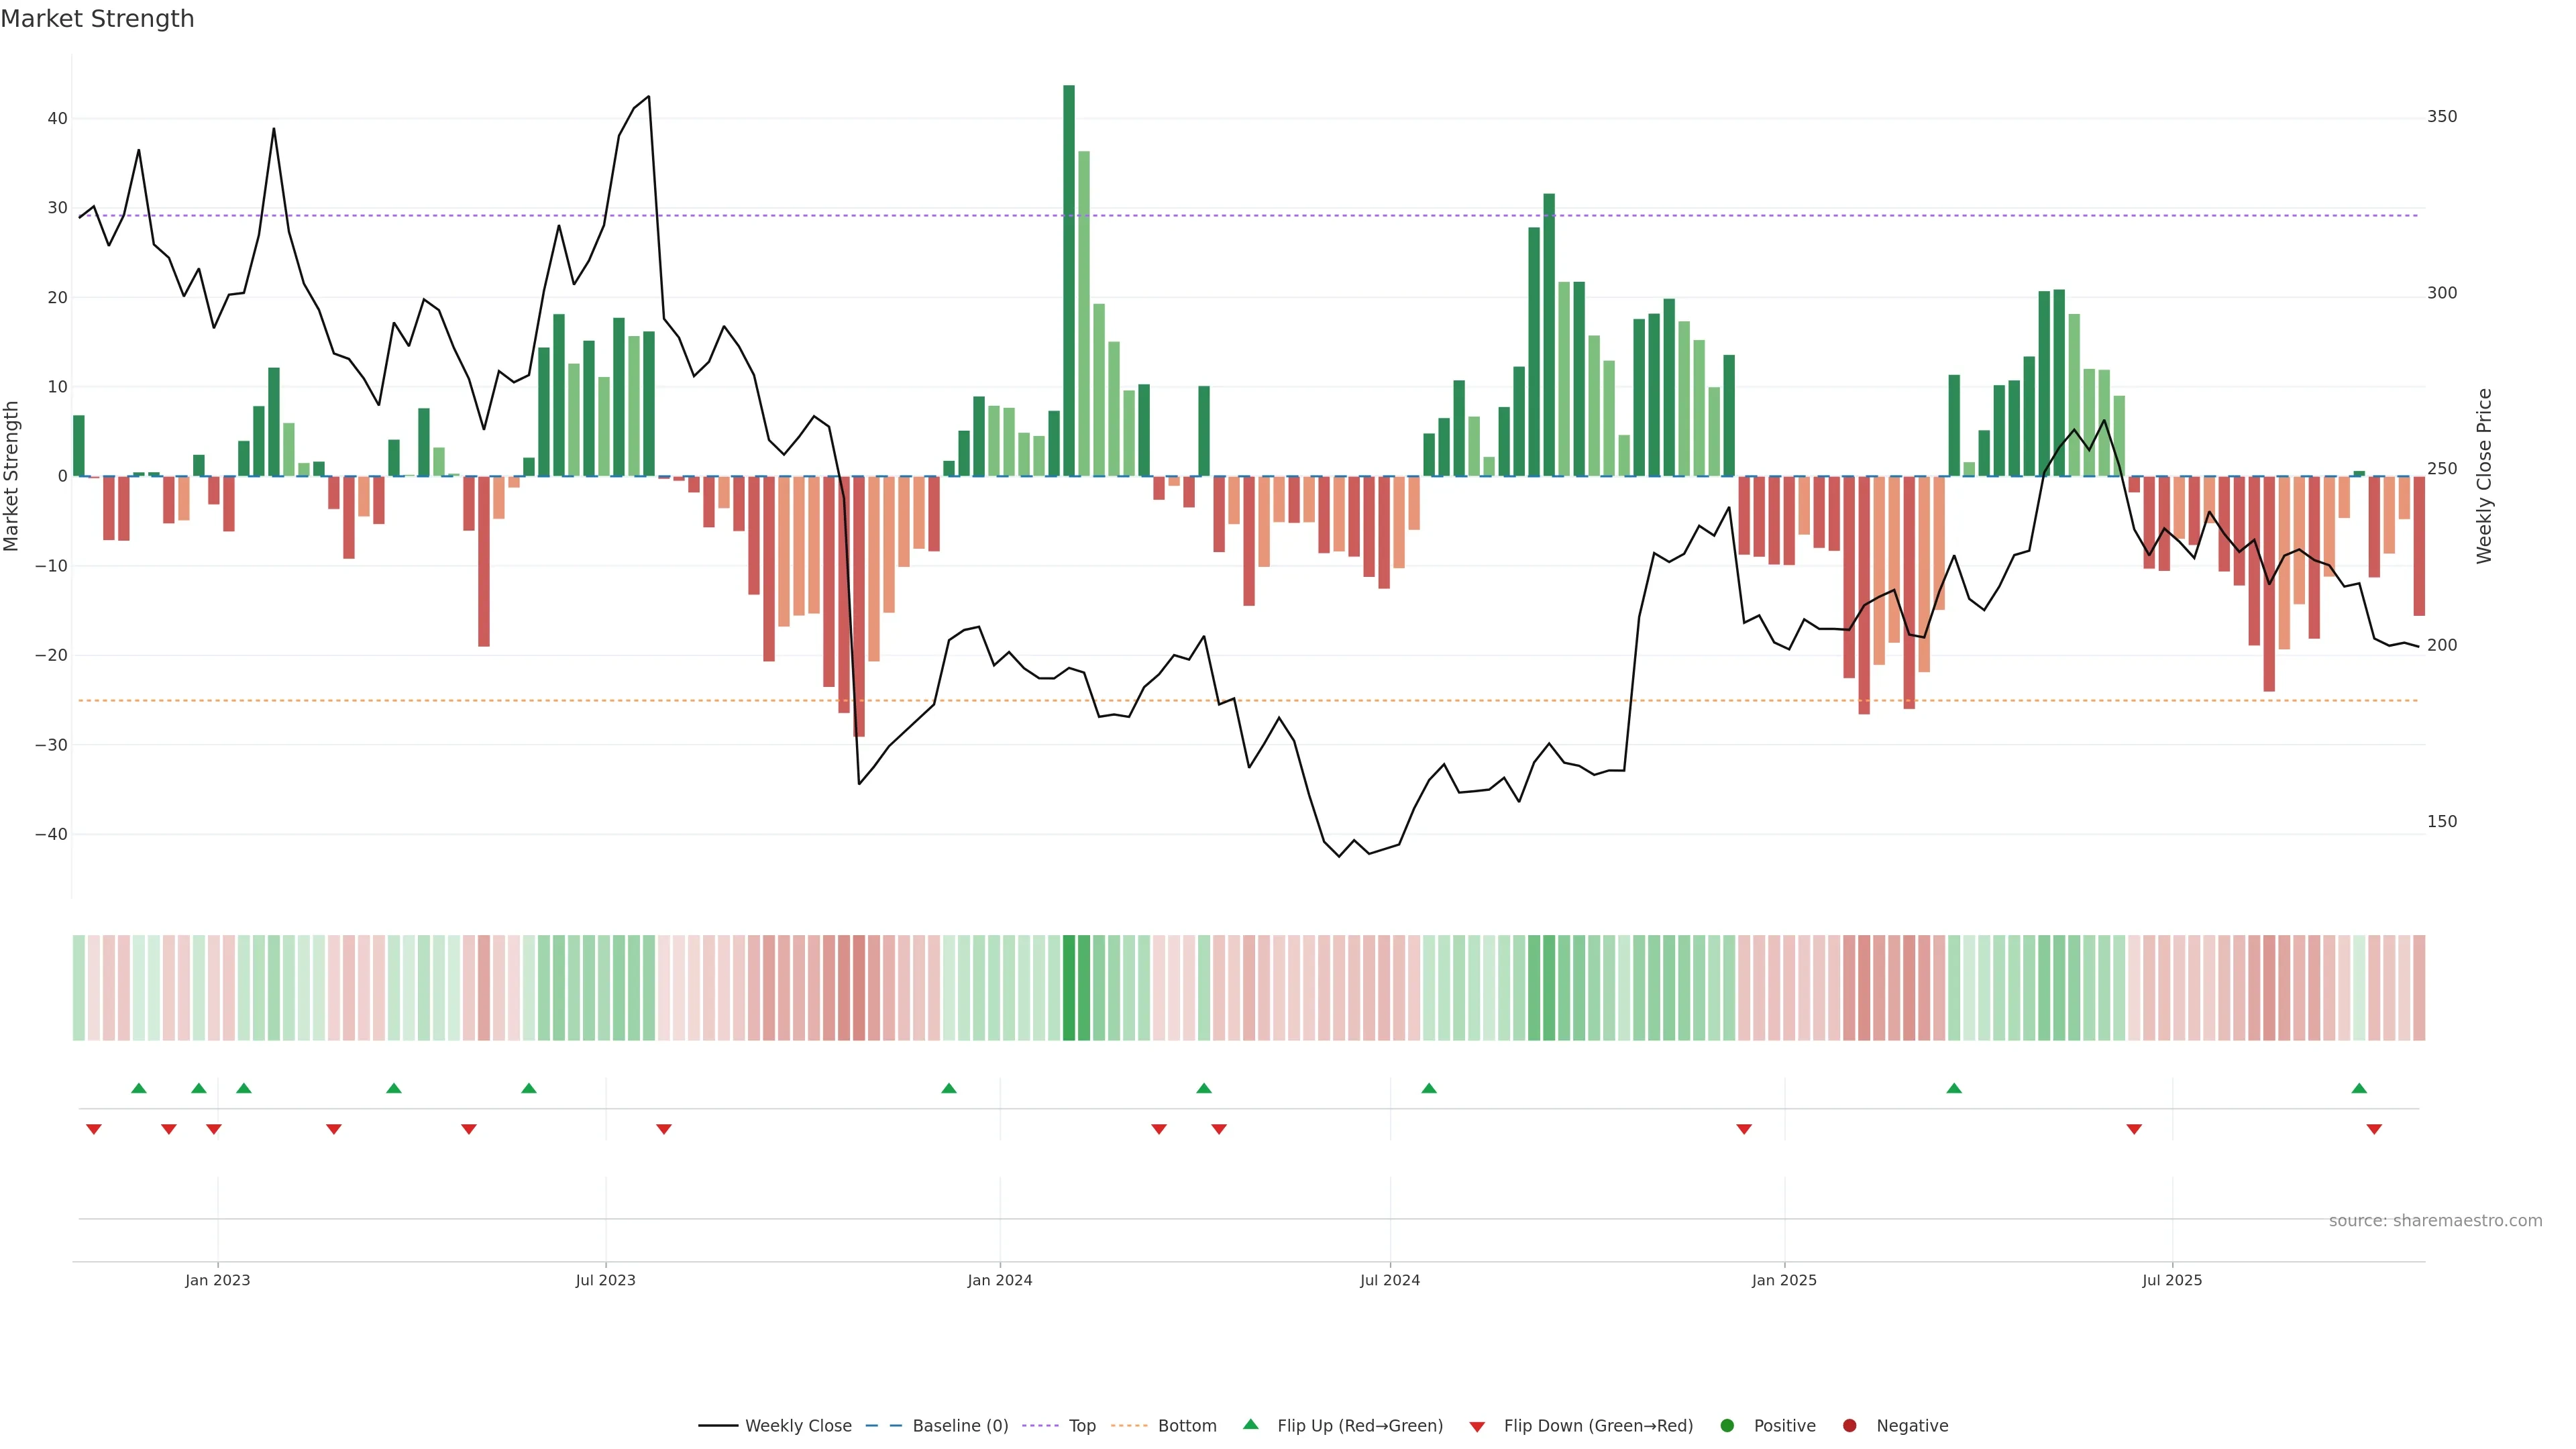Click flip-down triangle just before Jan 2025
Image resolution: width=2576 pixels, height=1449 pixels.
(1744, 1129)
